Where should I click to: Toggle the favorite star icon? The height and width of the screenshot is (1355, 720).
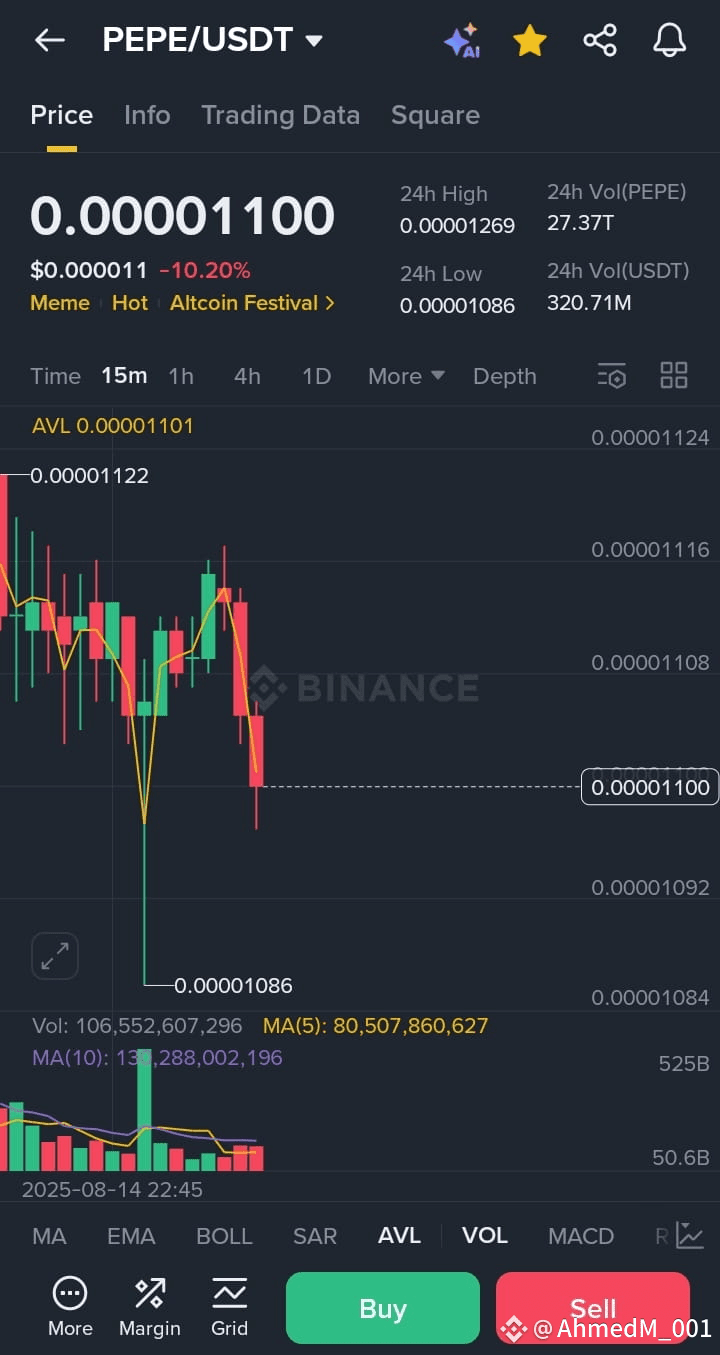[530, 41]
